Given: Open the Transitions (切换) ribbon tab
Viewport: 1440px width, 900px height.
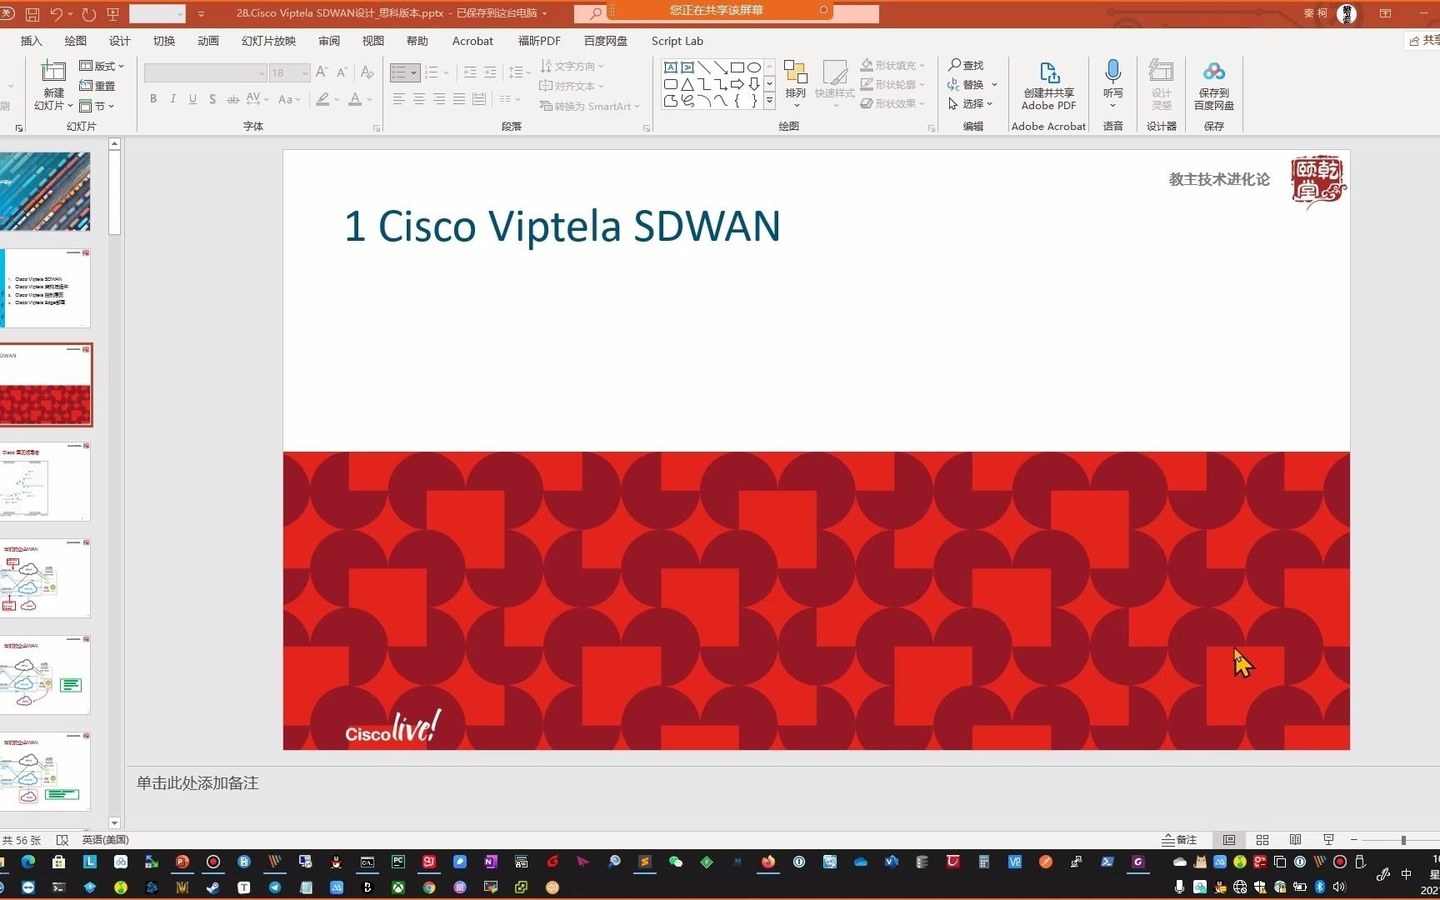Looking at the screenshot, I should click(164, 41).
